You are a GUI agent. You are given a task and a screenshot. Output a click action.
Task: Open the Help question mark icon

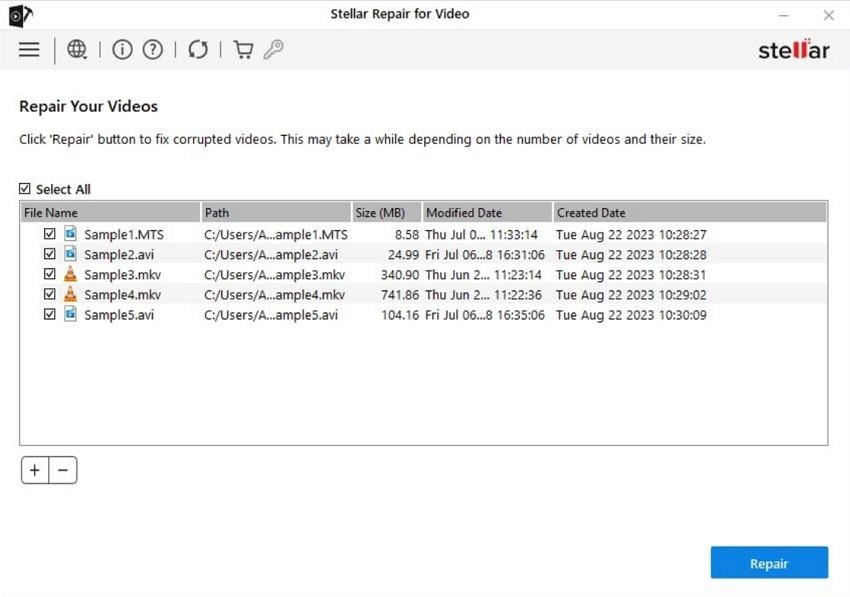point(152,49)
